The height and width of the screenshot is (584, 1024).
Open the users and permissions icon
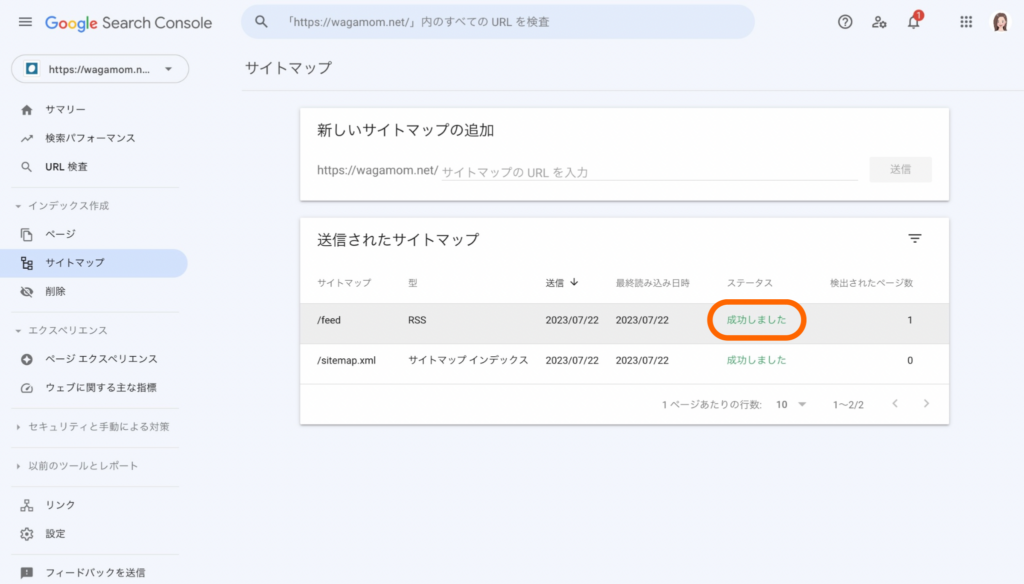pyautogui.click(x=879, y=22)
